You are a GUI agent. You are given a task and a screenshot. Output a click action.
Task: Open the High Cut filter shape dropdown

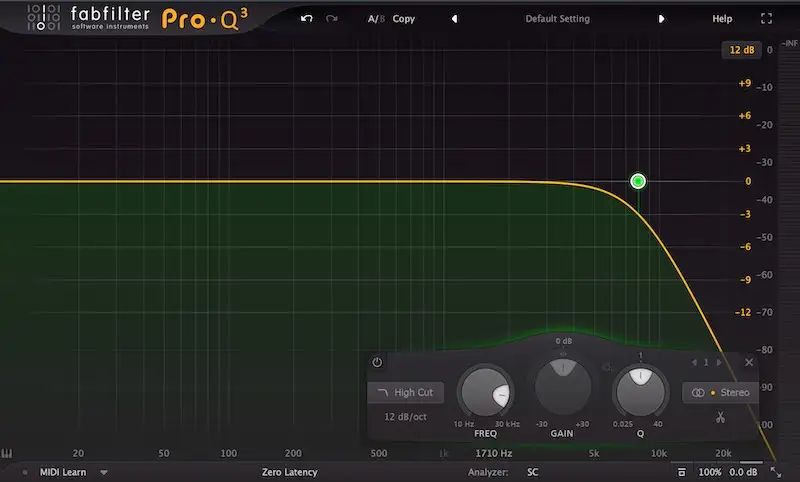(405, 393)
